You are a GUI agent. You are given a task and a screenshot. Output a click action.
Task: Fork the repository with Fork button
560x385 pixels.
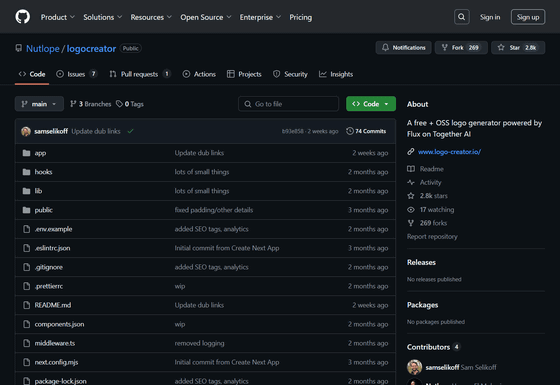461,48
